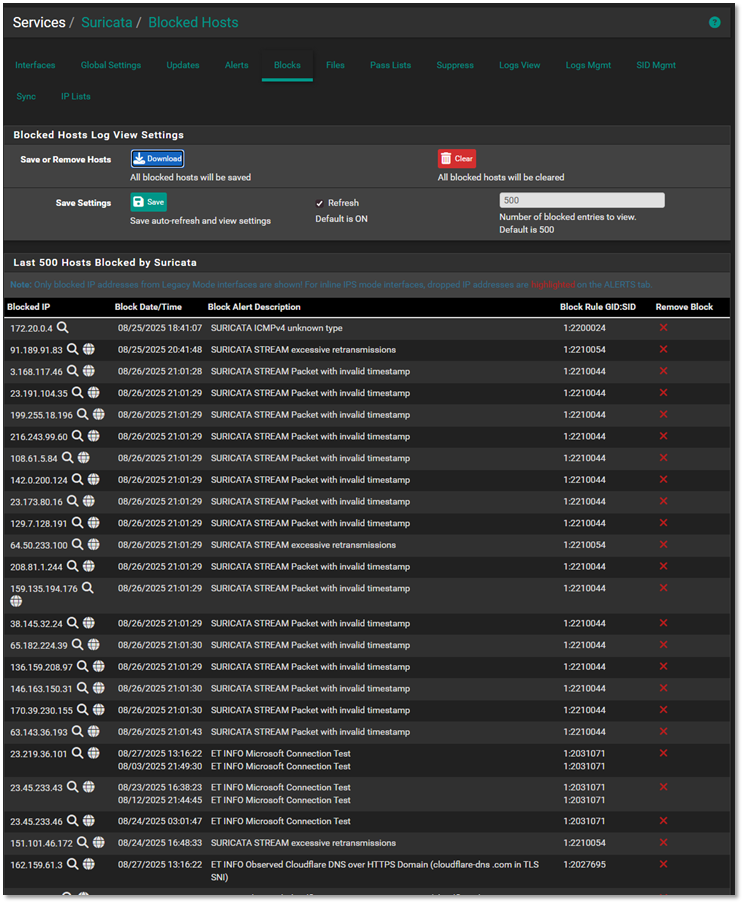Click magnifier icon for 216.243.99.60

[78, 436]
